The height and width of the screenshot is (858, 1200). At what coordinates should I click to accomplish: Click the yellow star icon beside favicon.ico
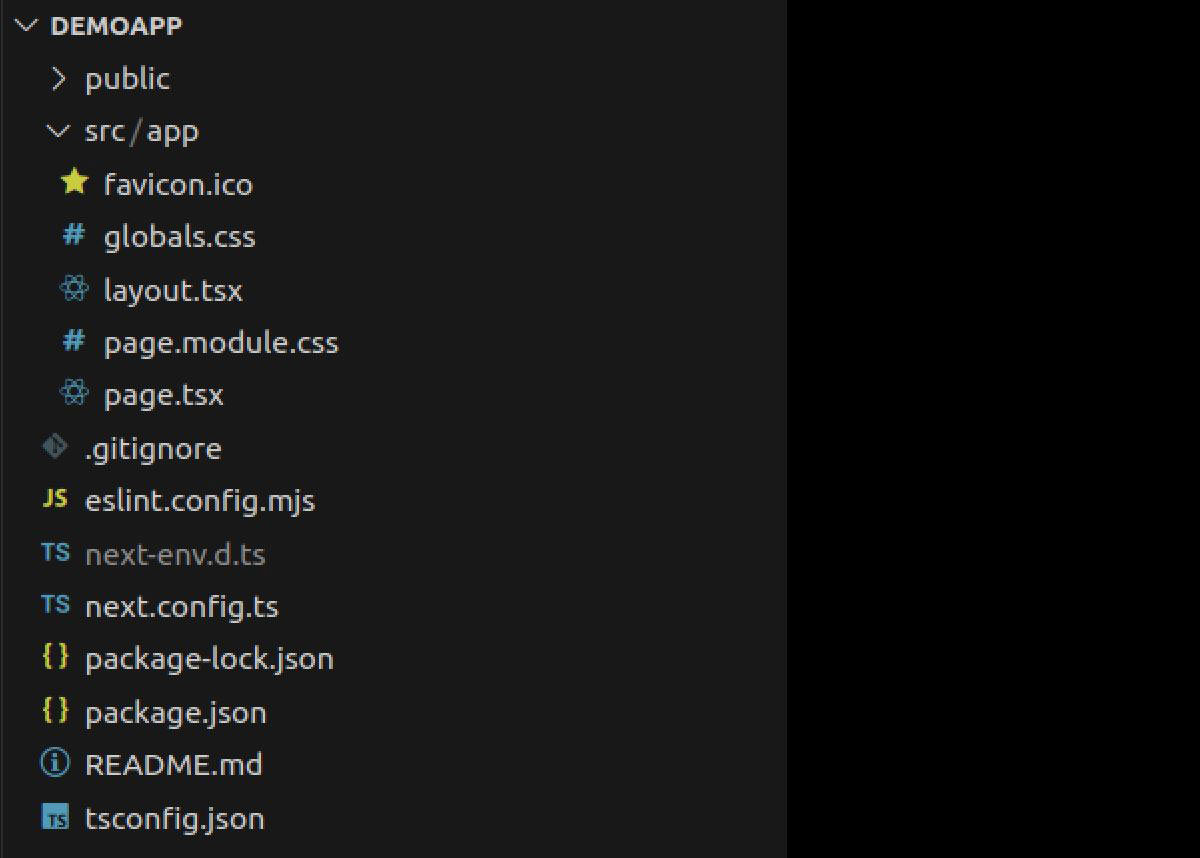[74, 183]
